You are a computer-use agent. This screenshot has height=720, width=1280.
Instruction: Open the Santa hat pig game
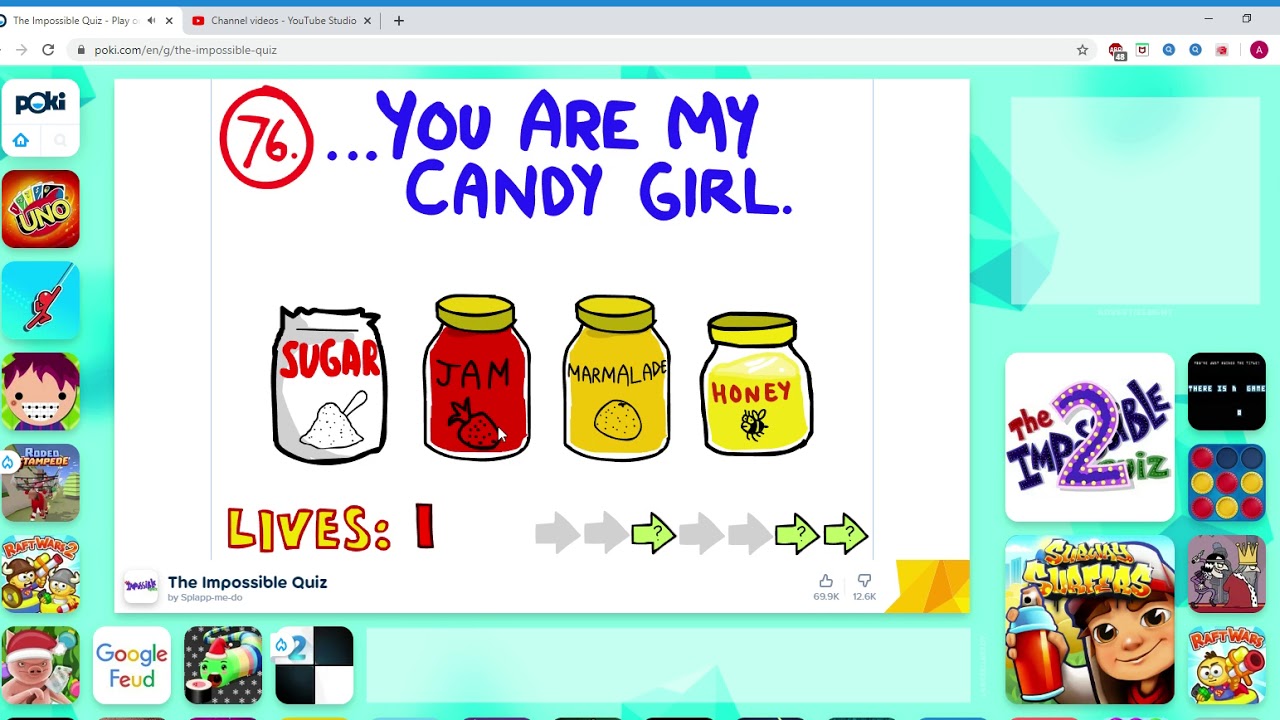coord(41,665)
